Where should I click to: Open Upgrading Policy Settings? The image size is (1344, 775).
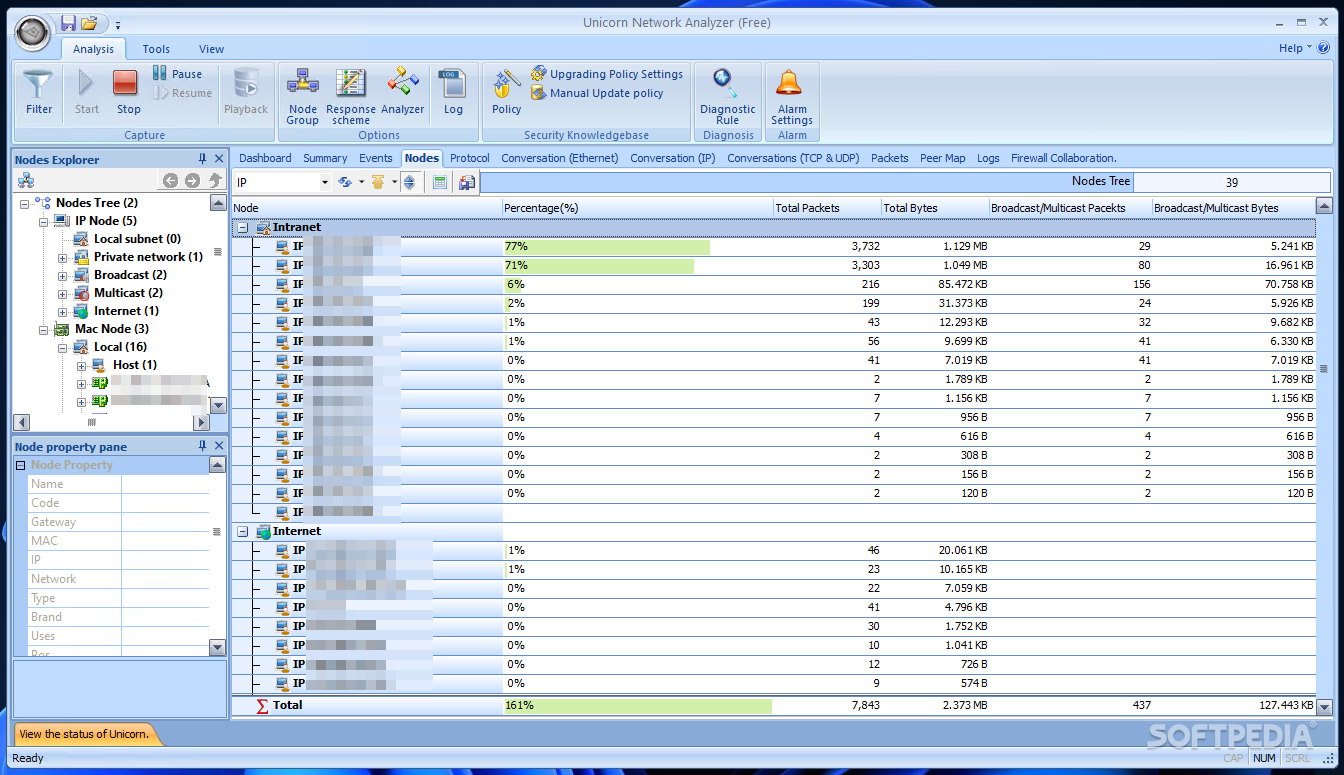(607, 74)
